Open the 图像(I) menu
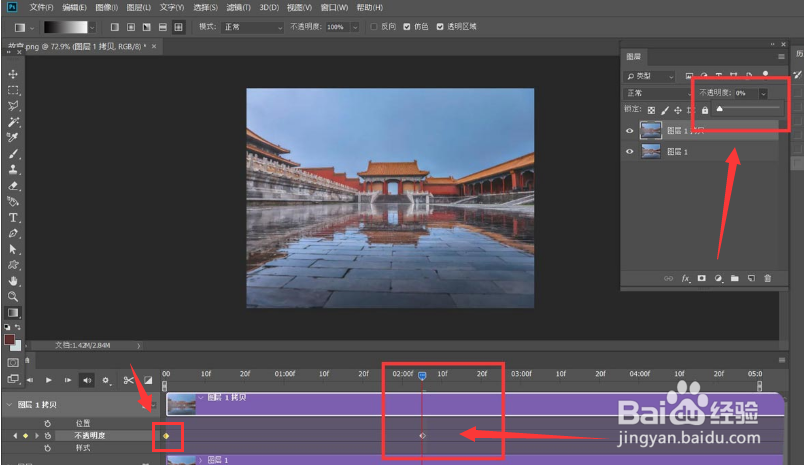 107,8
